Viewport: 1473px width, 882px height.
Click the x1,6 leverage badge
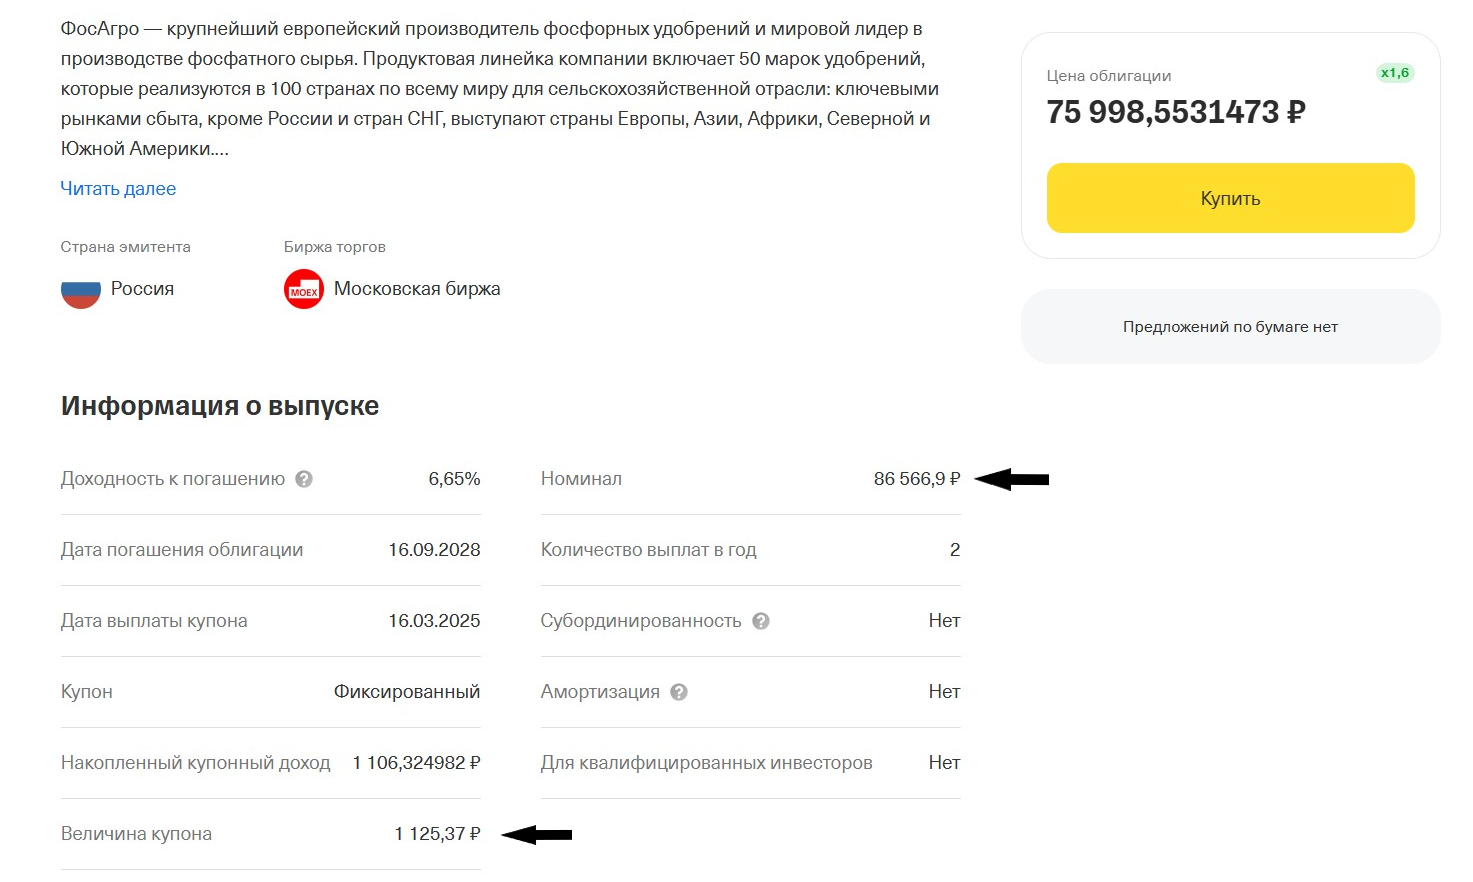tap(1394, 73)
